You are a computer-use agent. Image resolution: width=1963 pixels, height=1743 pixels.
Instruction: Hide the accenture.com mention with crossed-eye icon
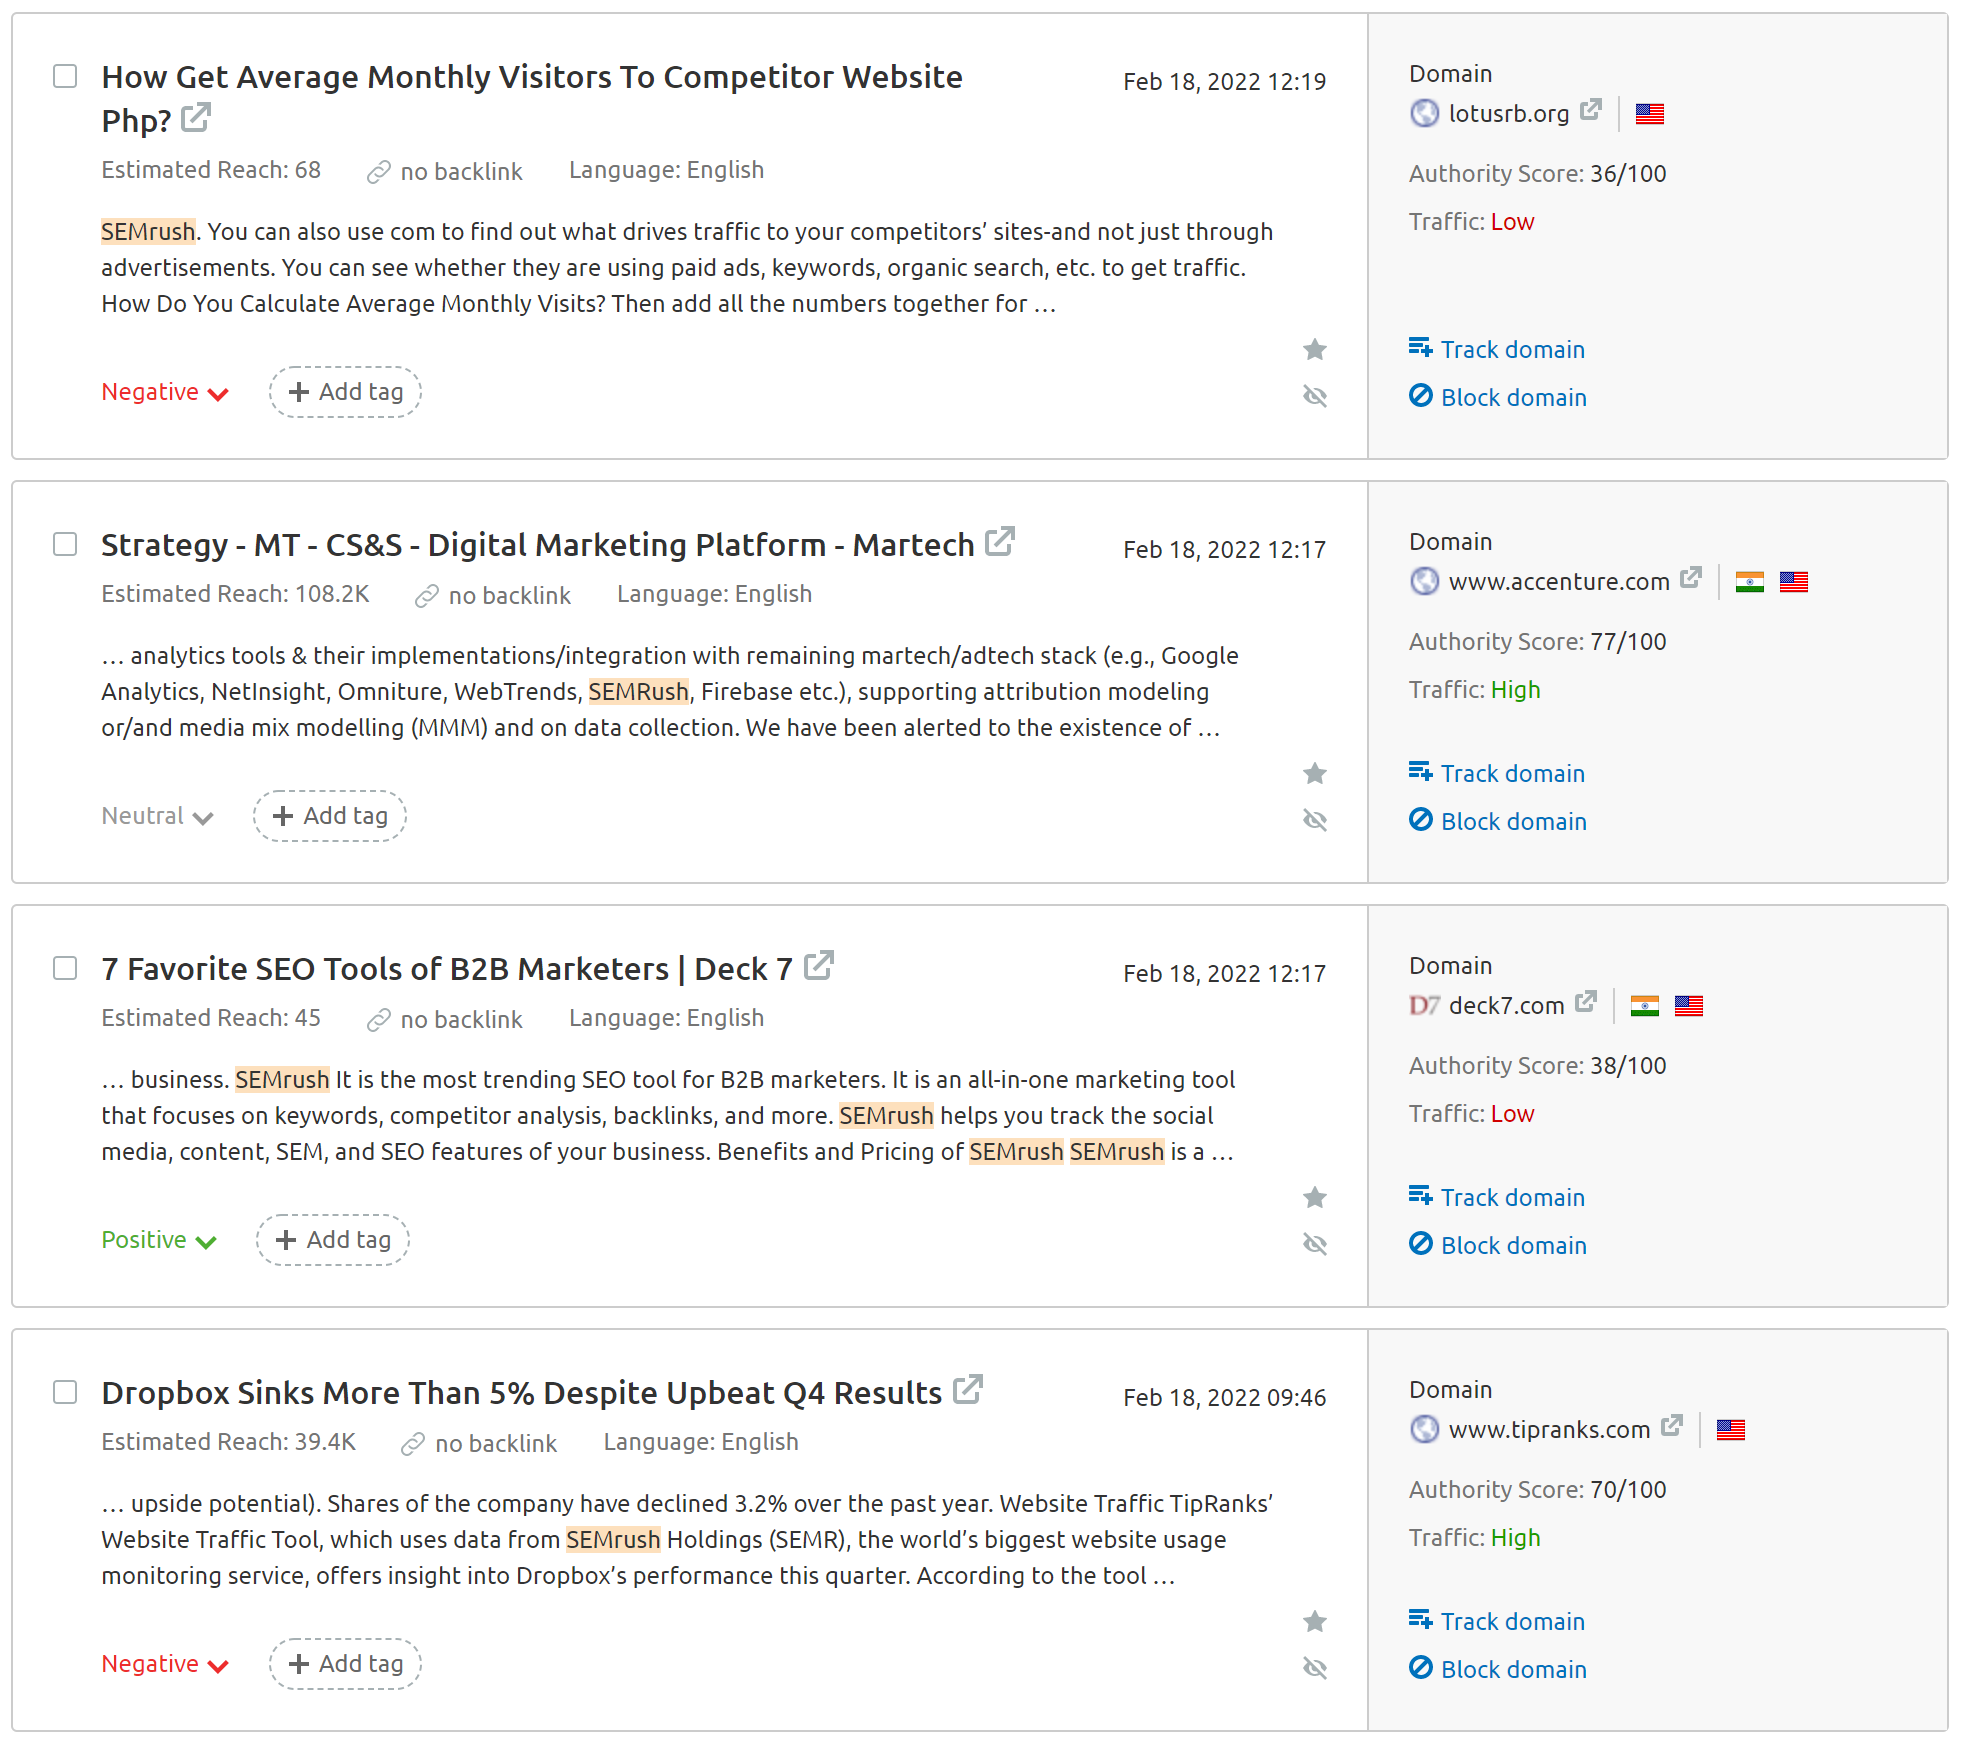1315,820
